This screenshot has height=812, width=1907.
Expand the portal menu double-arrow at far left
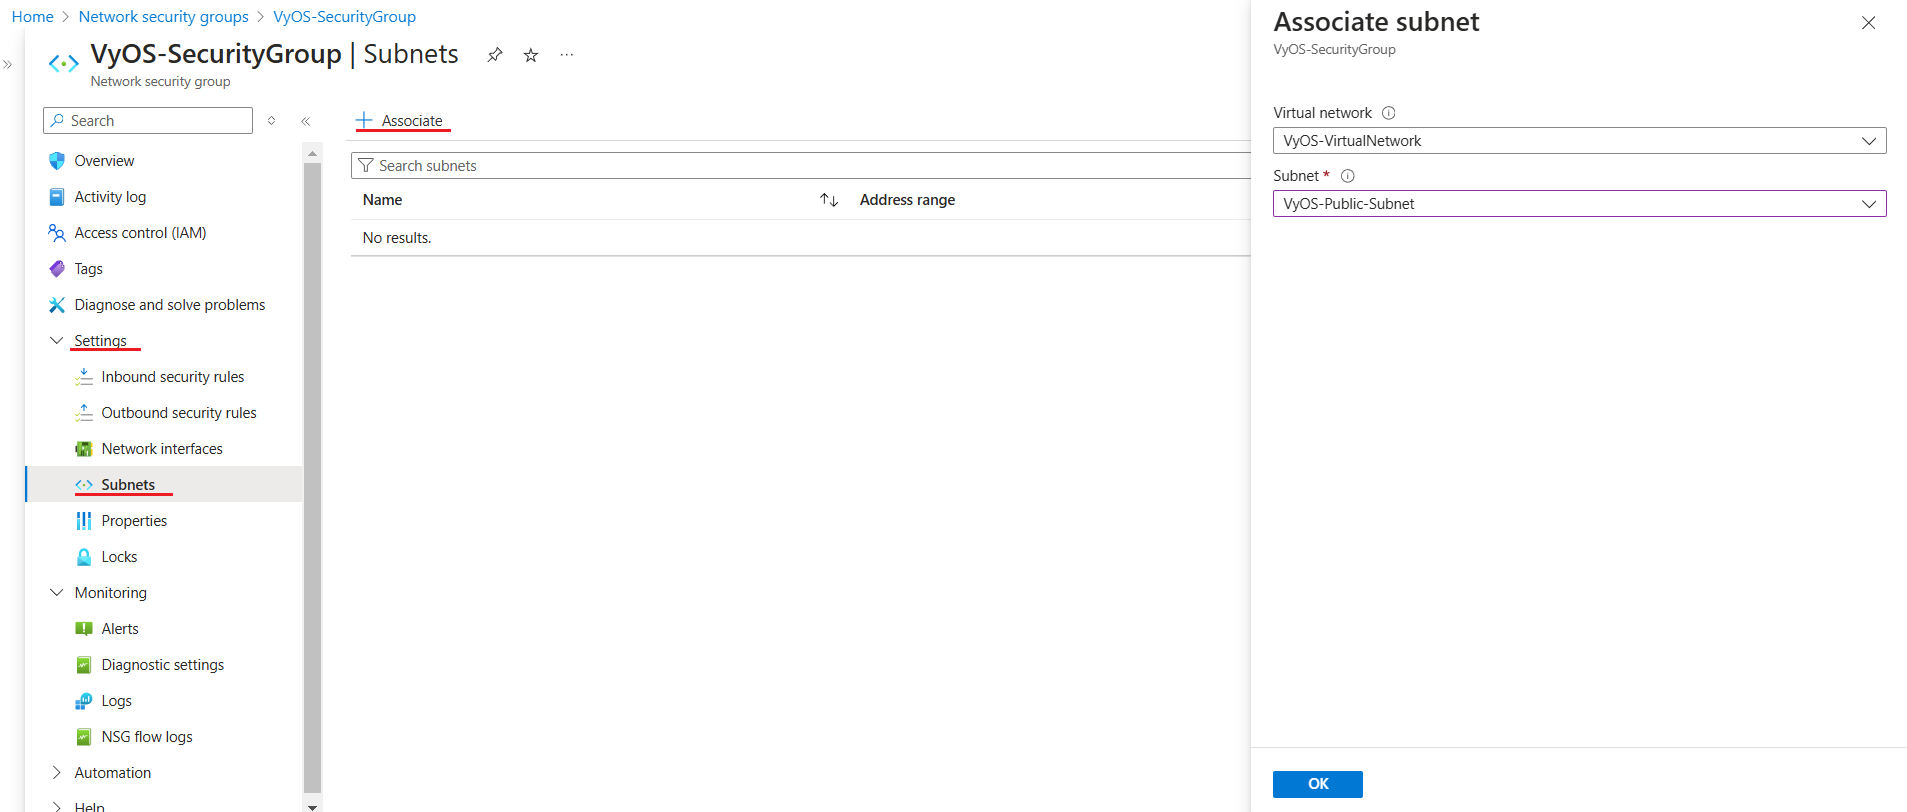tap(8, 65)
